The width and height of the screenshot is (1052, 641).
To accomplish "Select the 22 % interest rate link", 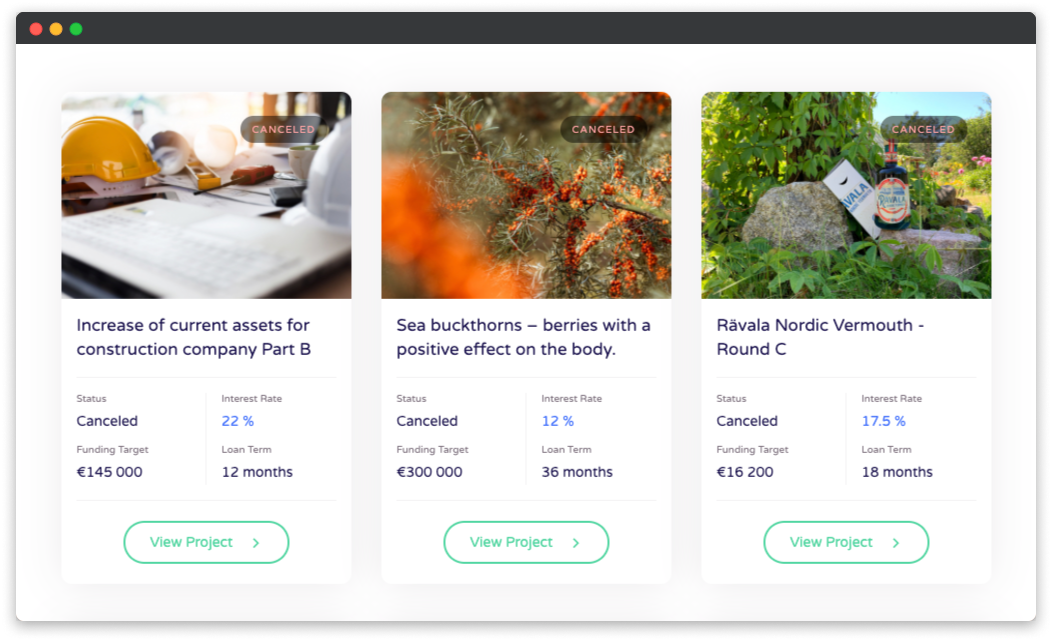I will pos(237,421).
